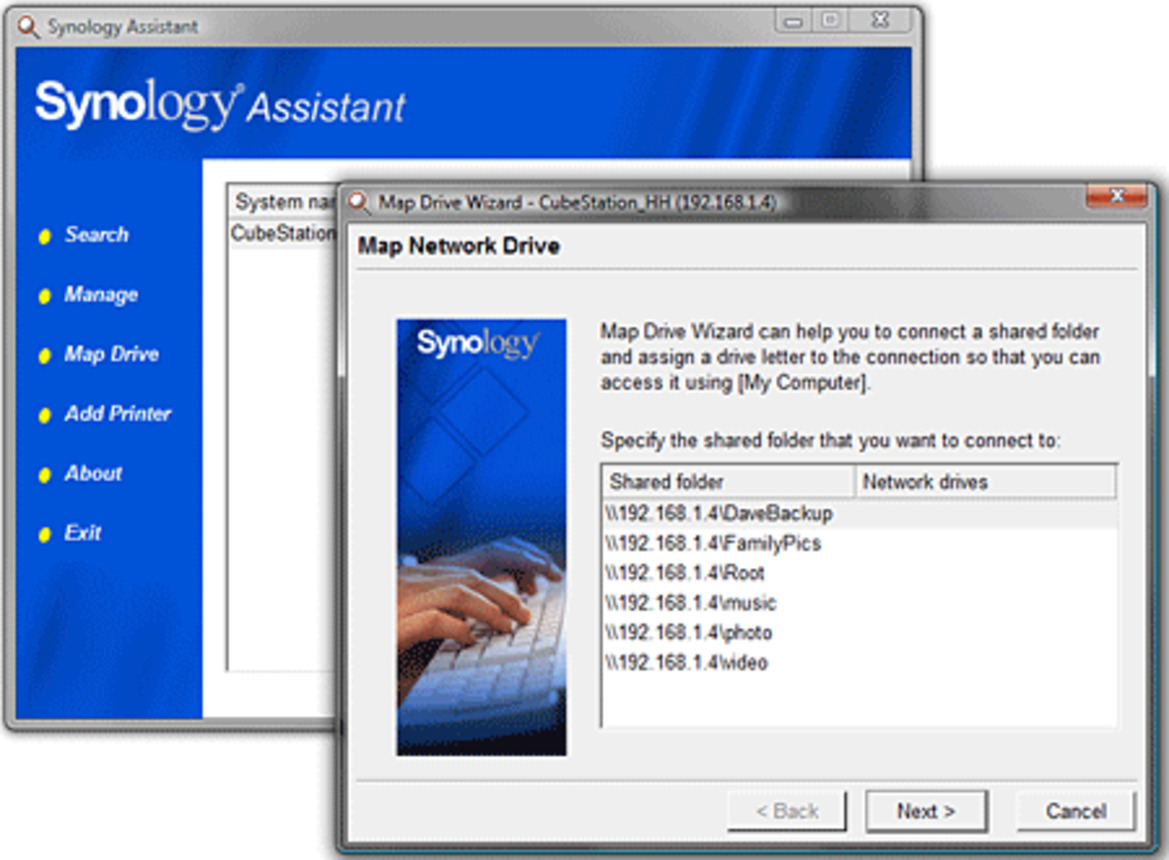Viewport: 1169px width, 860px height.
Task: Click the System name column header
Action: 284,202
